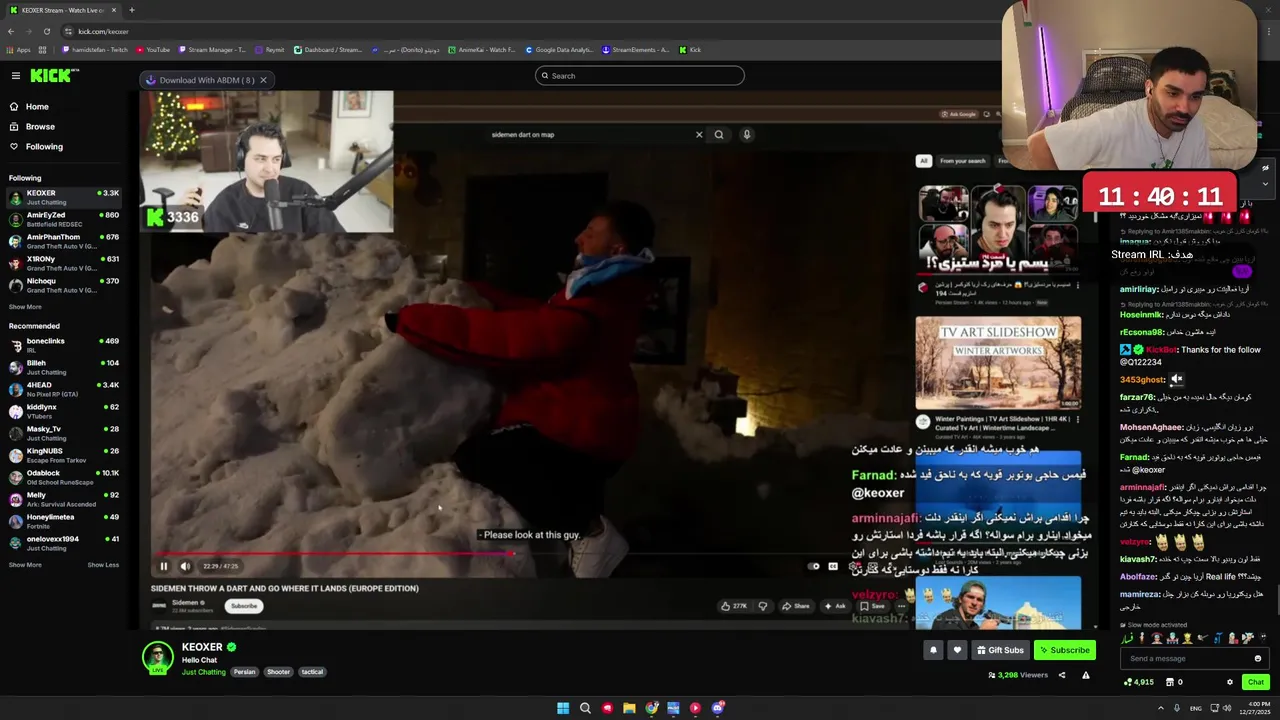The image size is (1280, 720).
Task: Click Download With ABDM button
Action: [199, 80]
